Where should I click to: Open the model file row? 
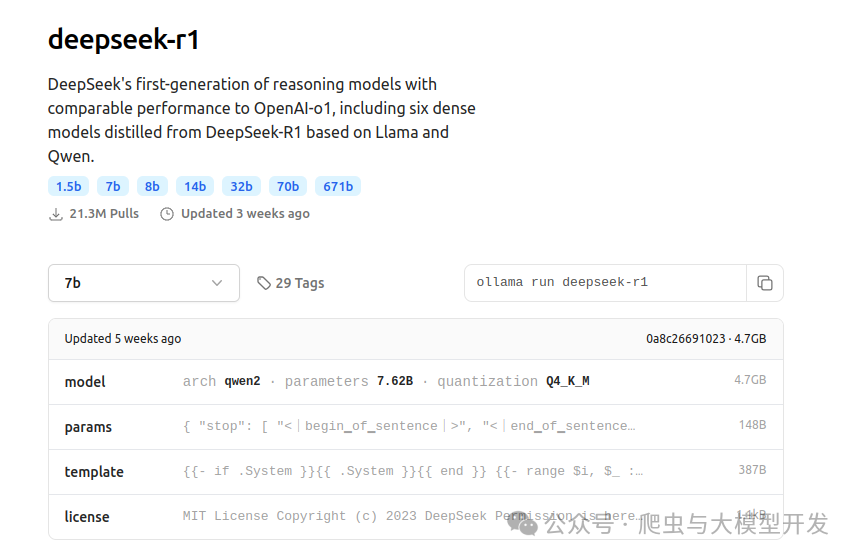coord(416,382)
